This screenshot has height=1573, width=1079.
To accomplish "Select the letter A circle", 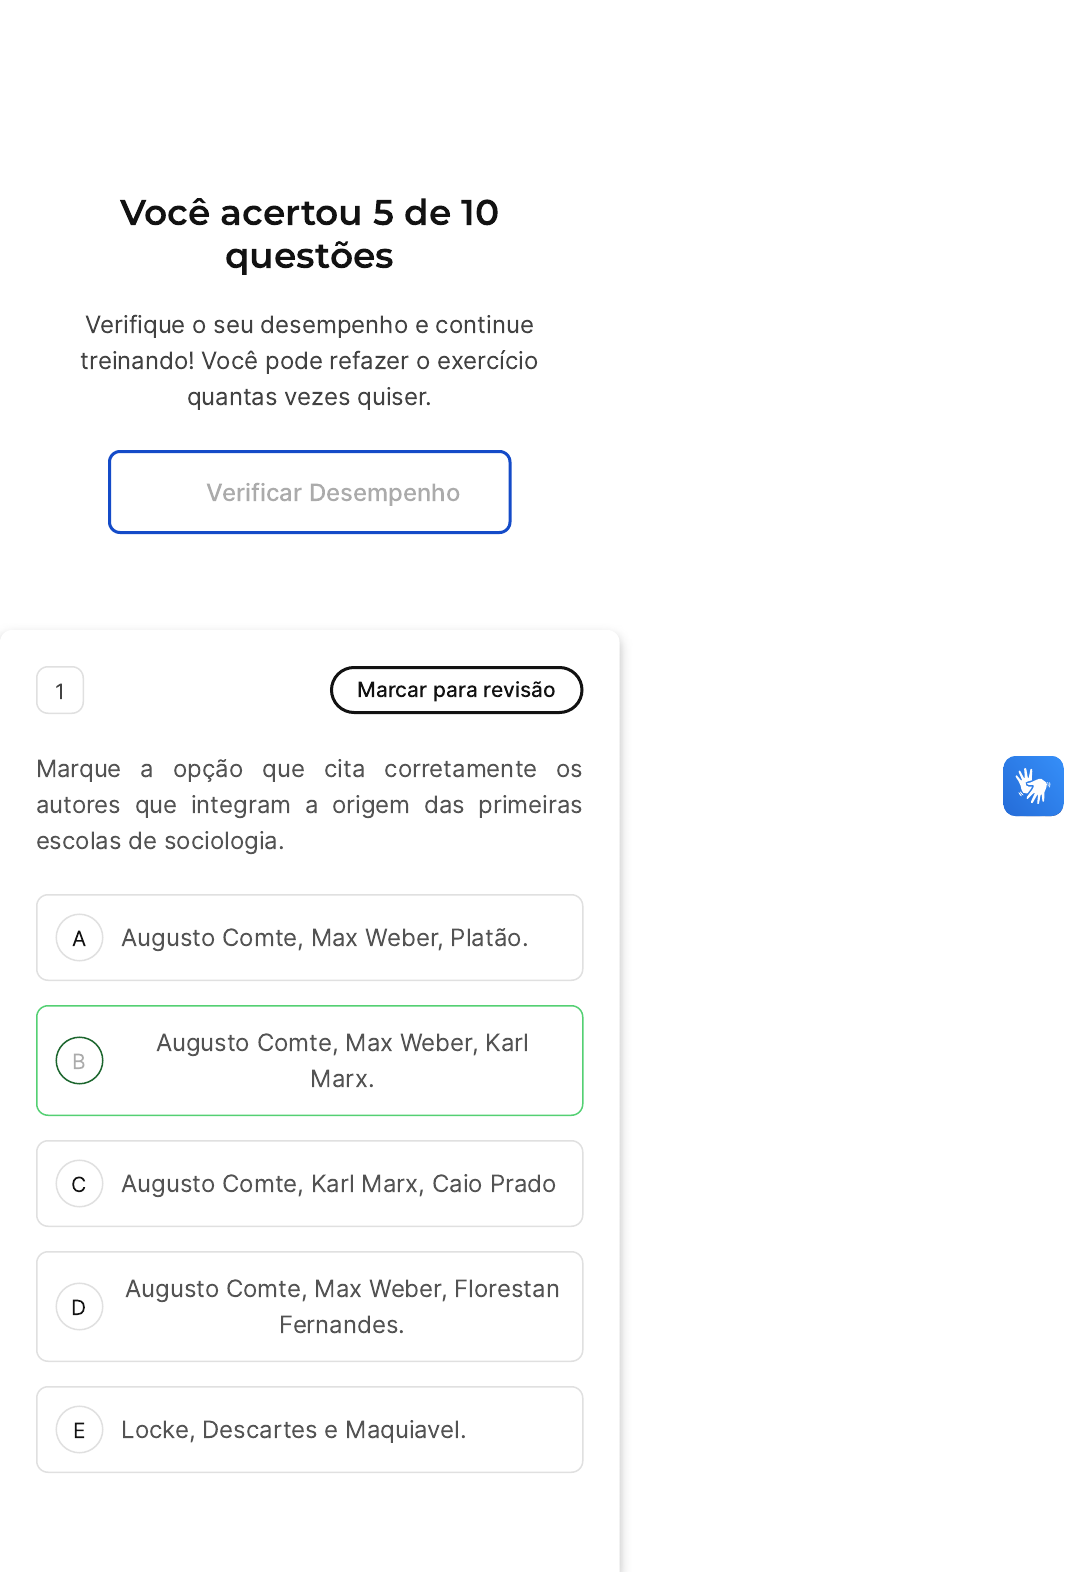I will click(80, 938).
